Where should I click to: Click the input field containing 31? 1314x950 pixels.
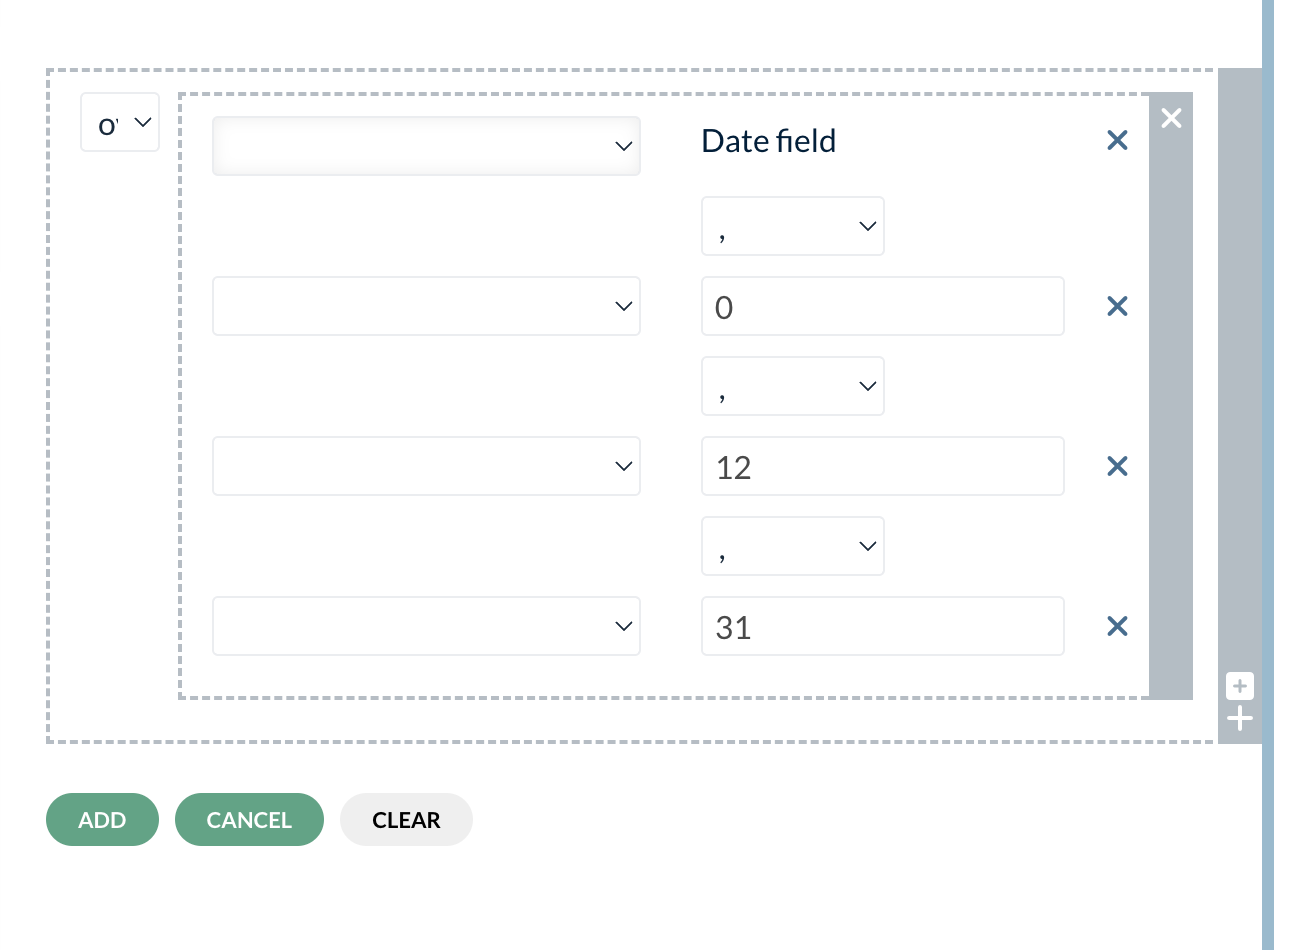[883, 626]
